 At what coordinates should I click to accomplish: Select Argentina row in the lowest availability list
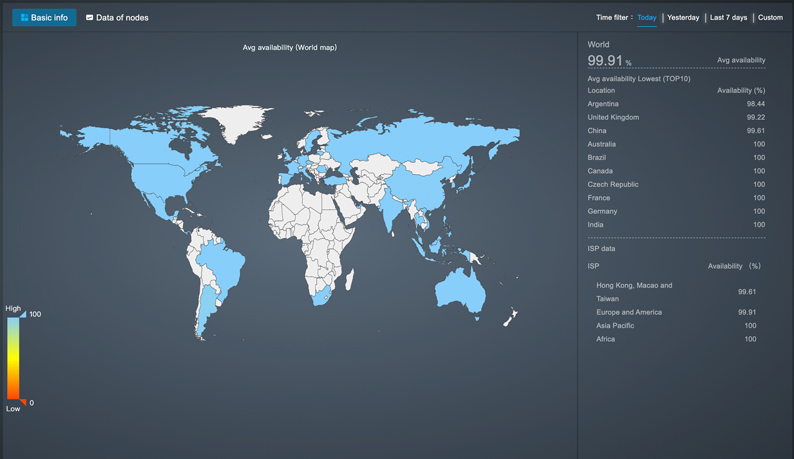tap(676, 104)
